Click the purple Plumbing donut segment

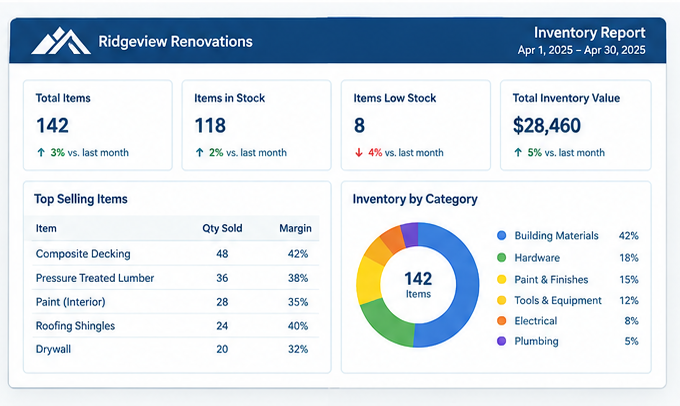coord(410,235)
